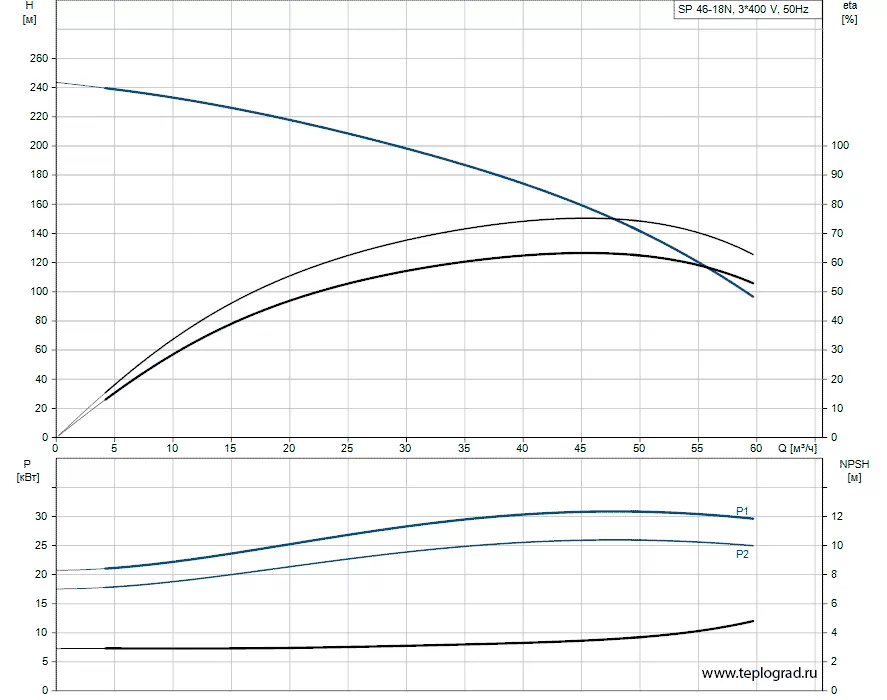Click the 100 tick on eta axis
887x700 pixels.
point(840,145)
